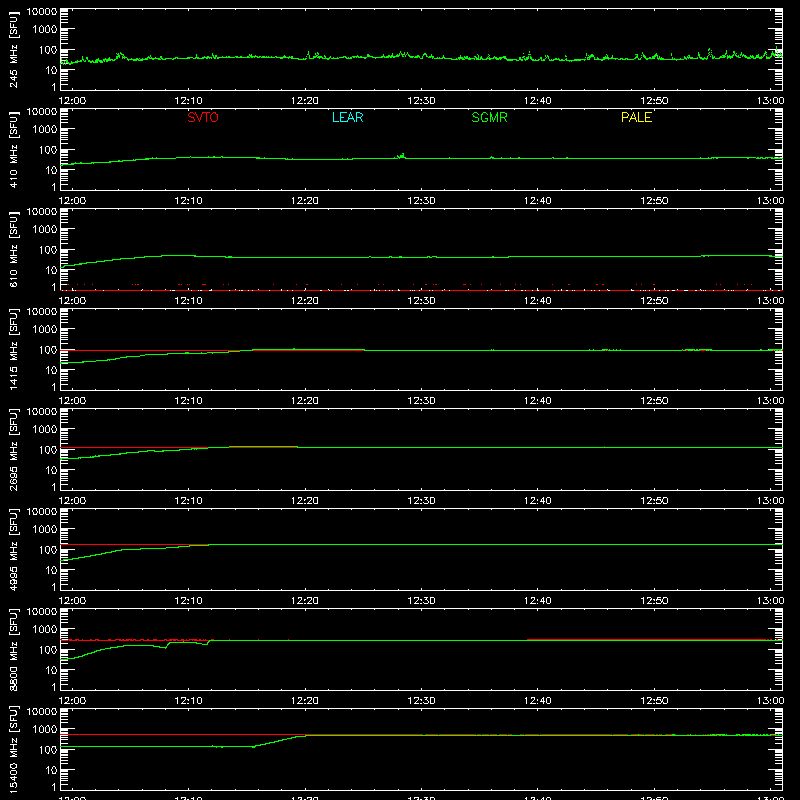800x800 pixels.
Task: Select the "1415 MHz [SFU]" axis title
Action: click(13, 349)
